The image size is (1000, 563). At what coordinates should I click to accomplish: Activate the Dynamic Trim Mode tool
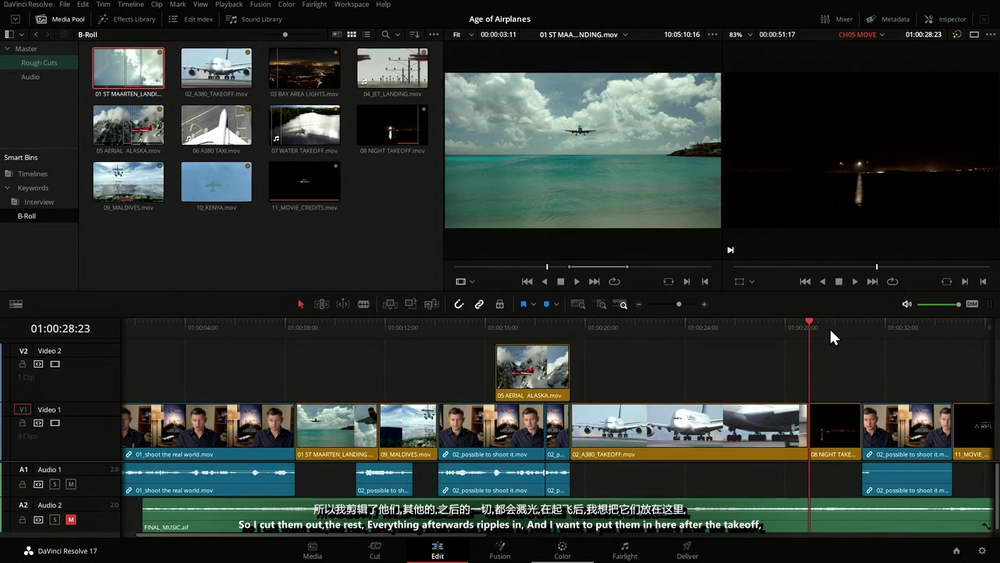coord(342,304)
